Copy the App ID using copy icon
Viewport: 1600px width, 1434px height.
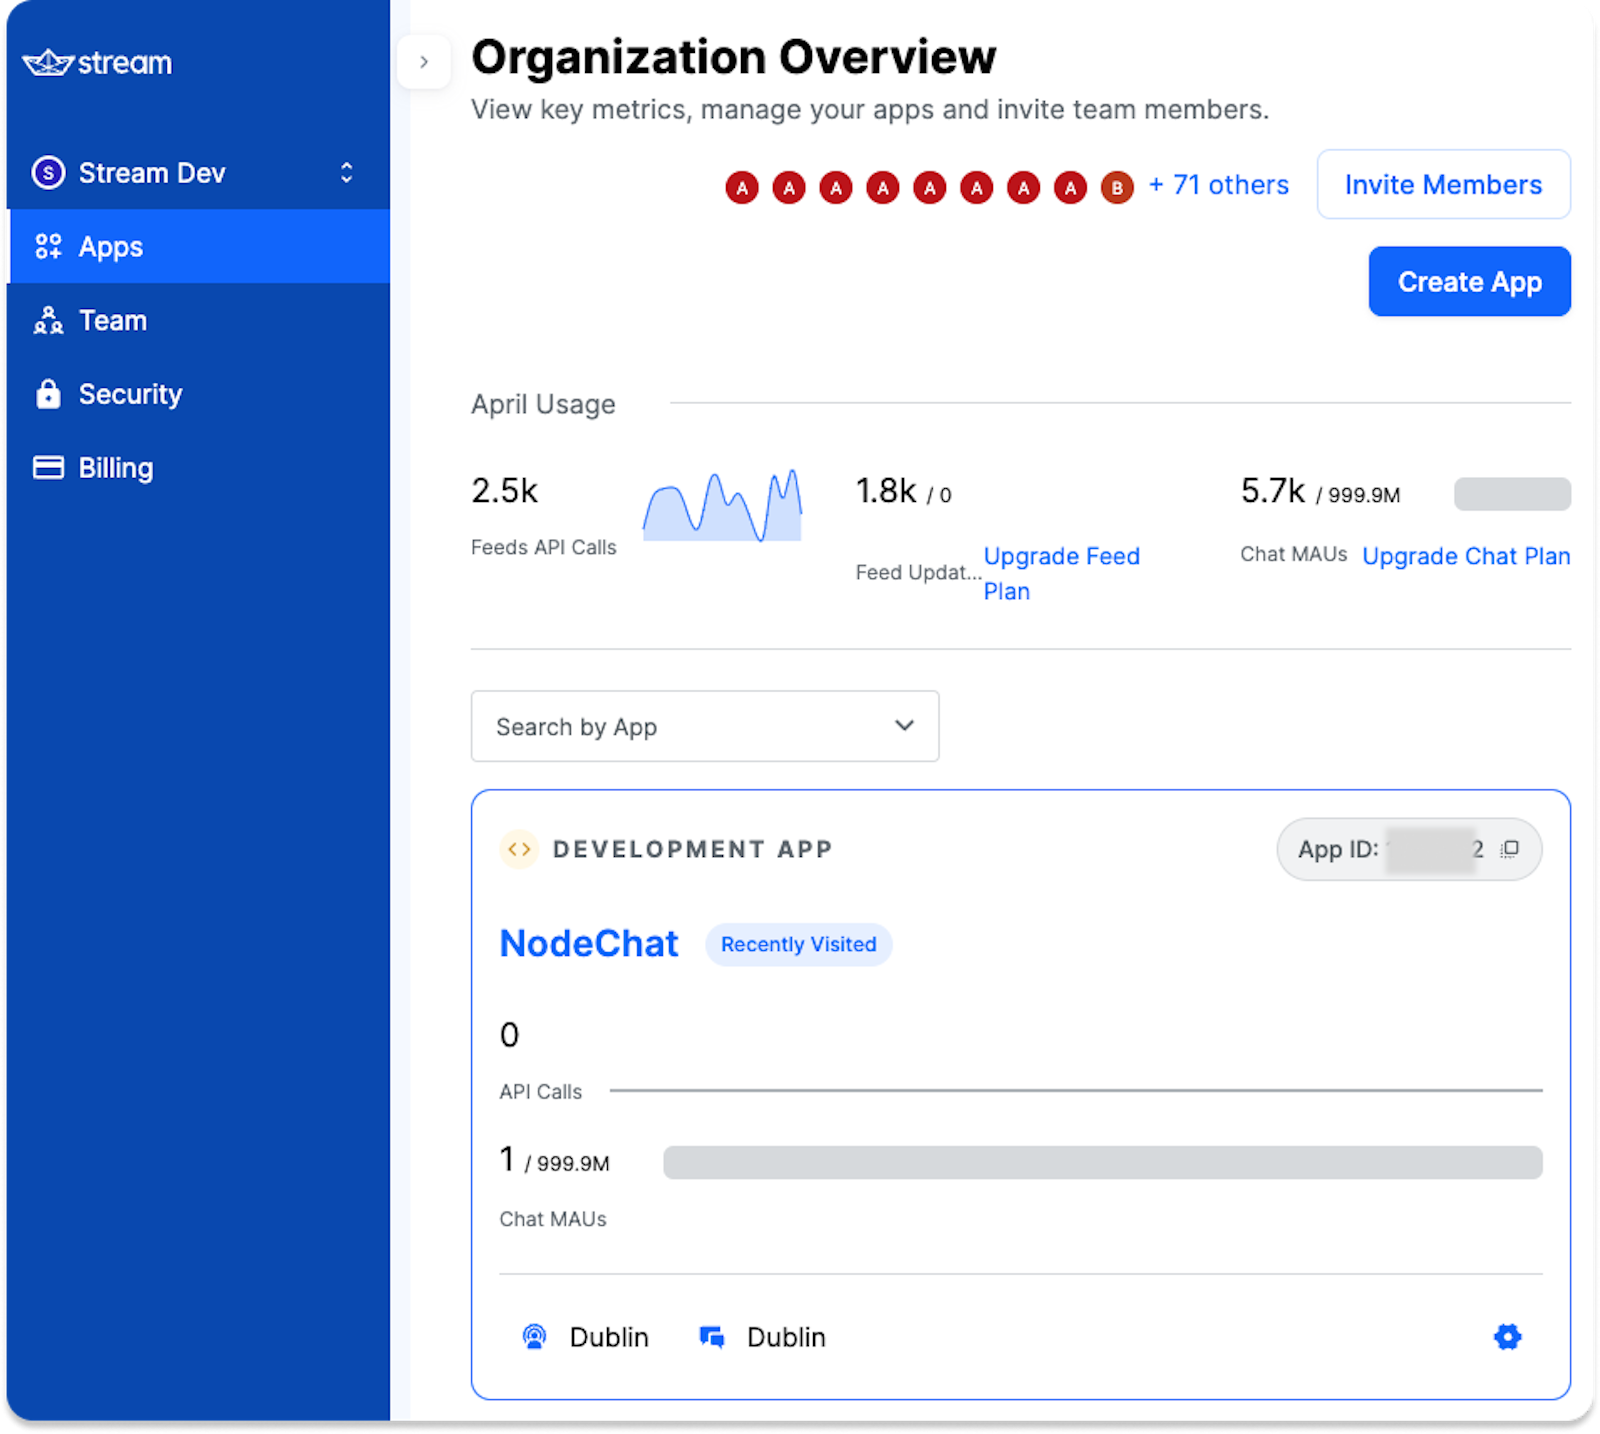pos(1510,849)
